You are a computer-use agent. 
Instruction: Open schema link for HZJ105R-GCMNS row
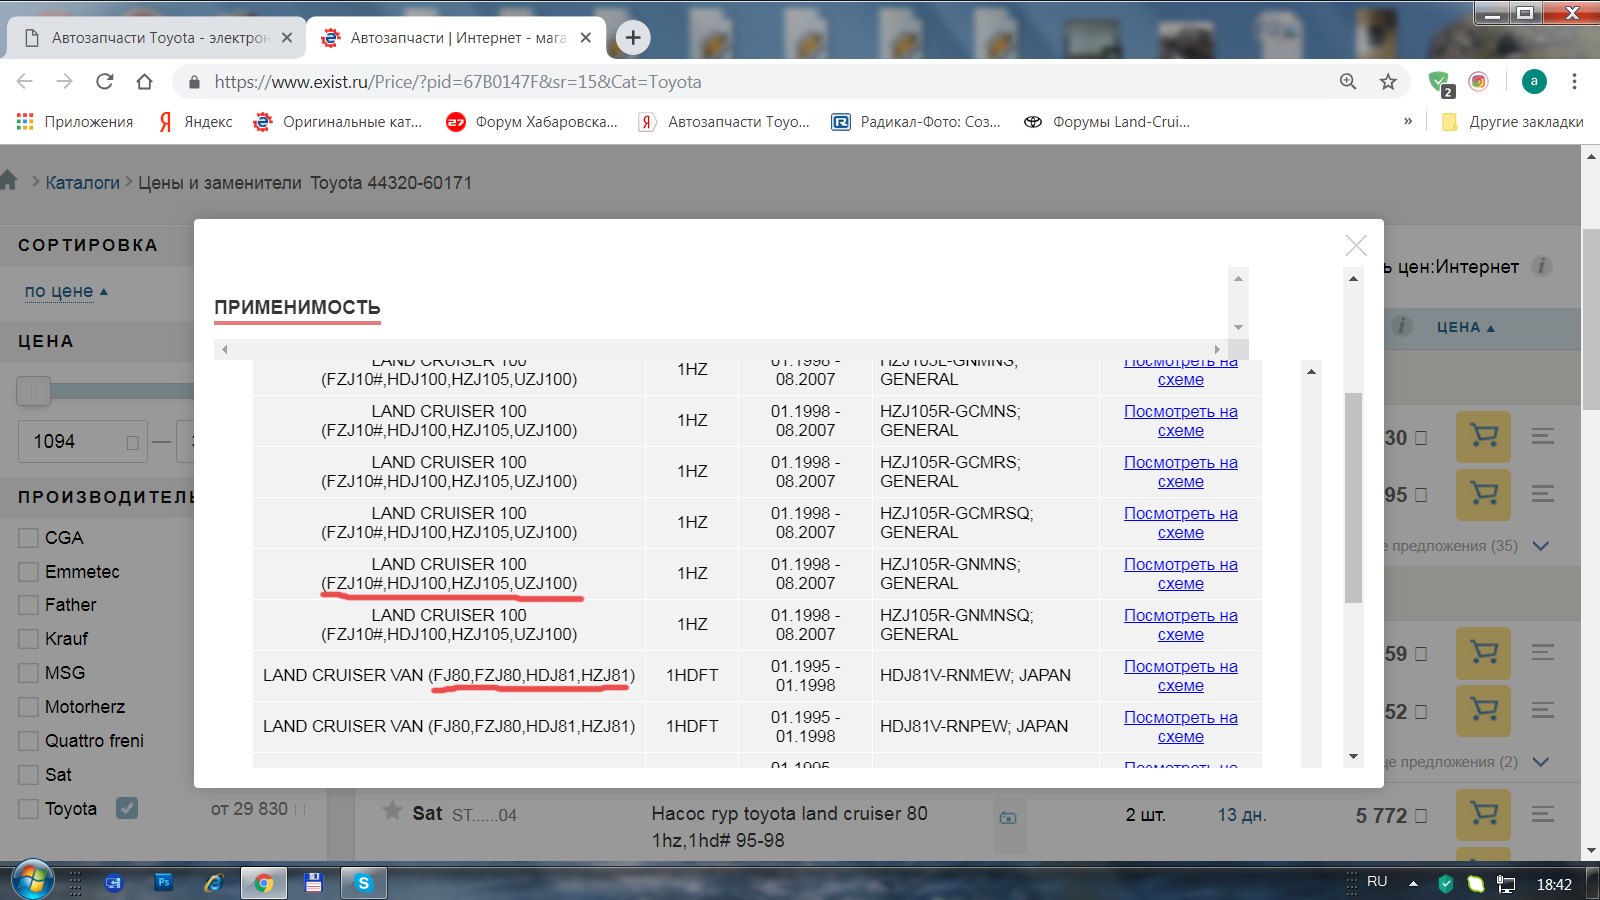coord(1180,421)
